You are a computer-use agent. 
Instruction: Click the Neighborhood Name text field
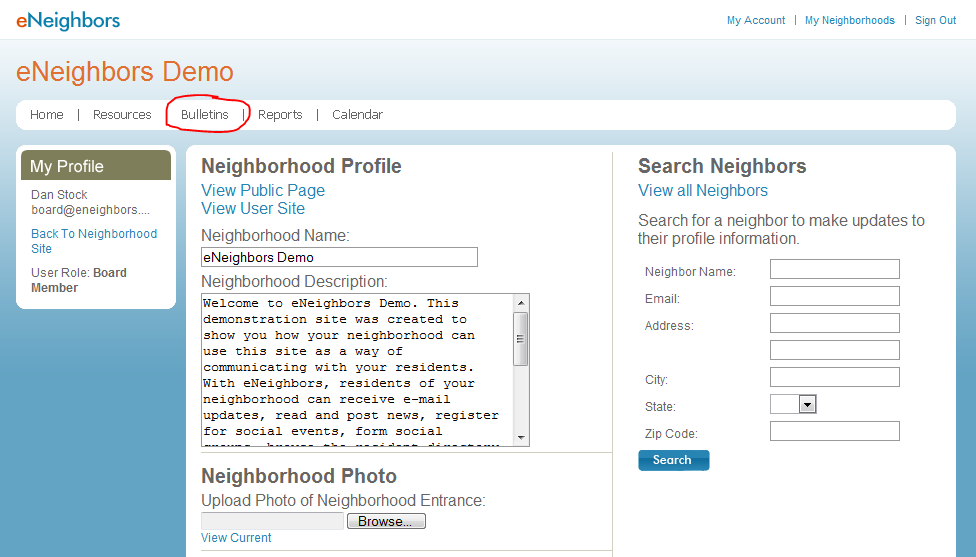(x=339, y=257)
